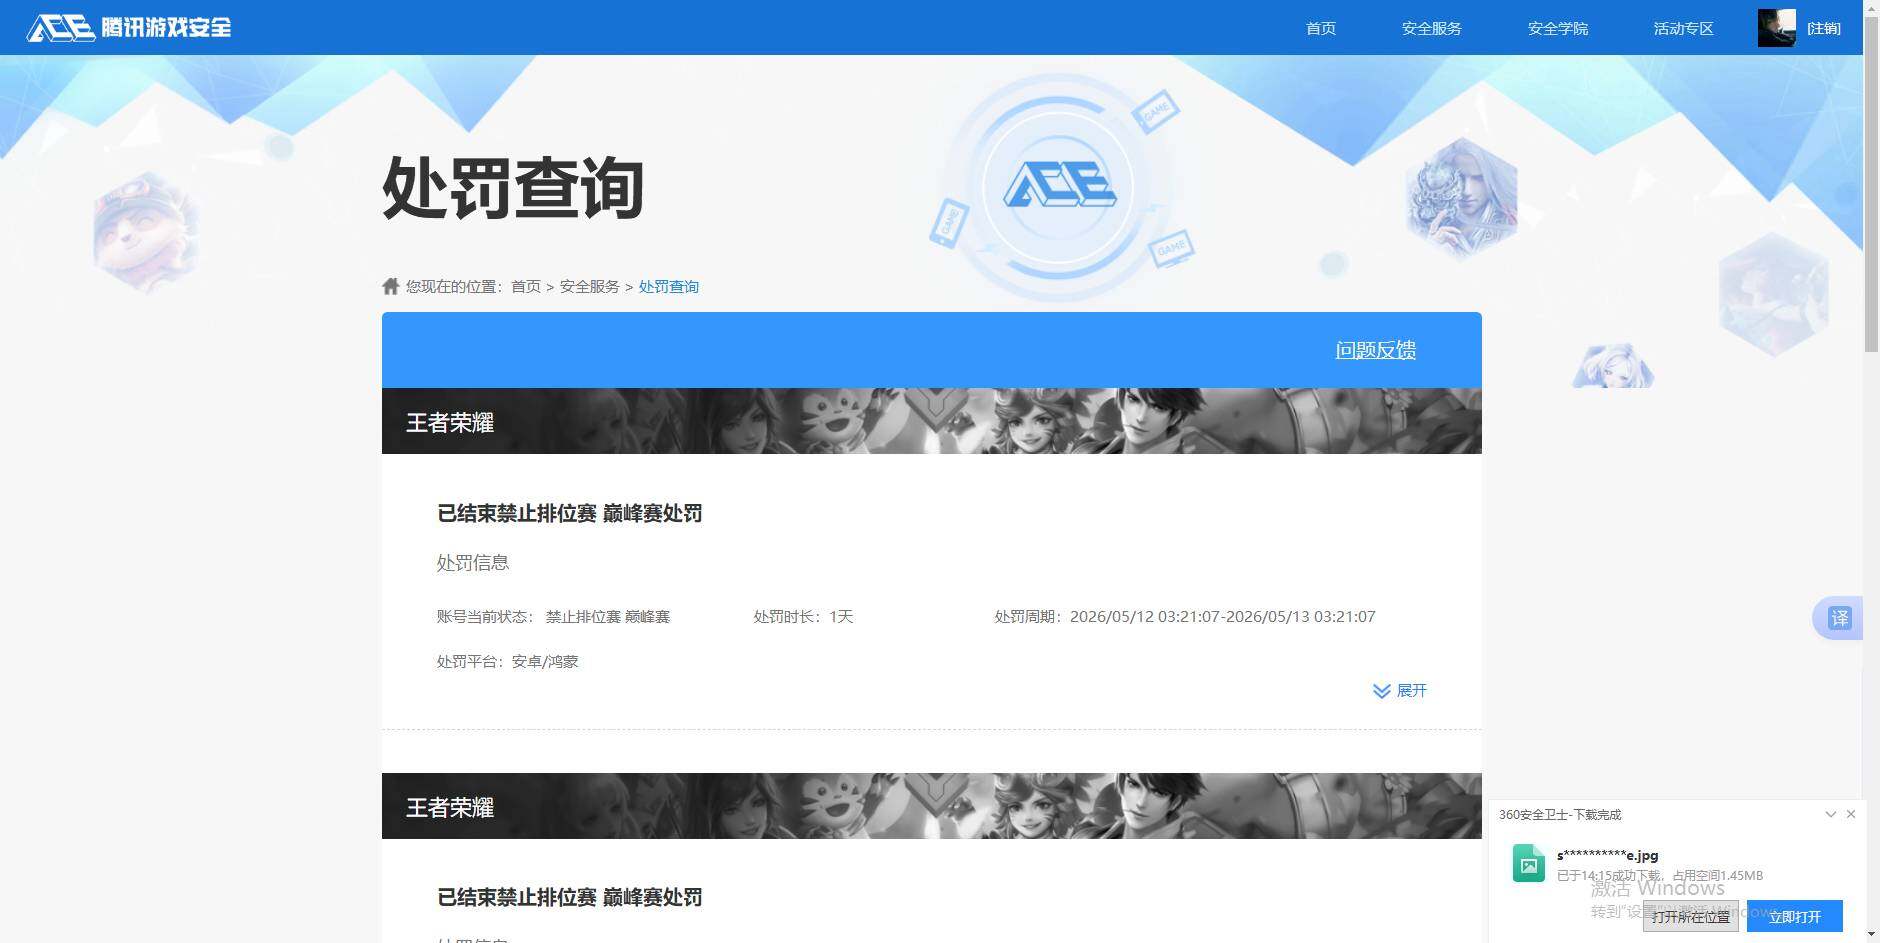Click 处罚查询 breadcrumb link
The width and height of the screenshot is (1880, 943).
[668, 286]
